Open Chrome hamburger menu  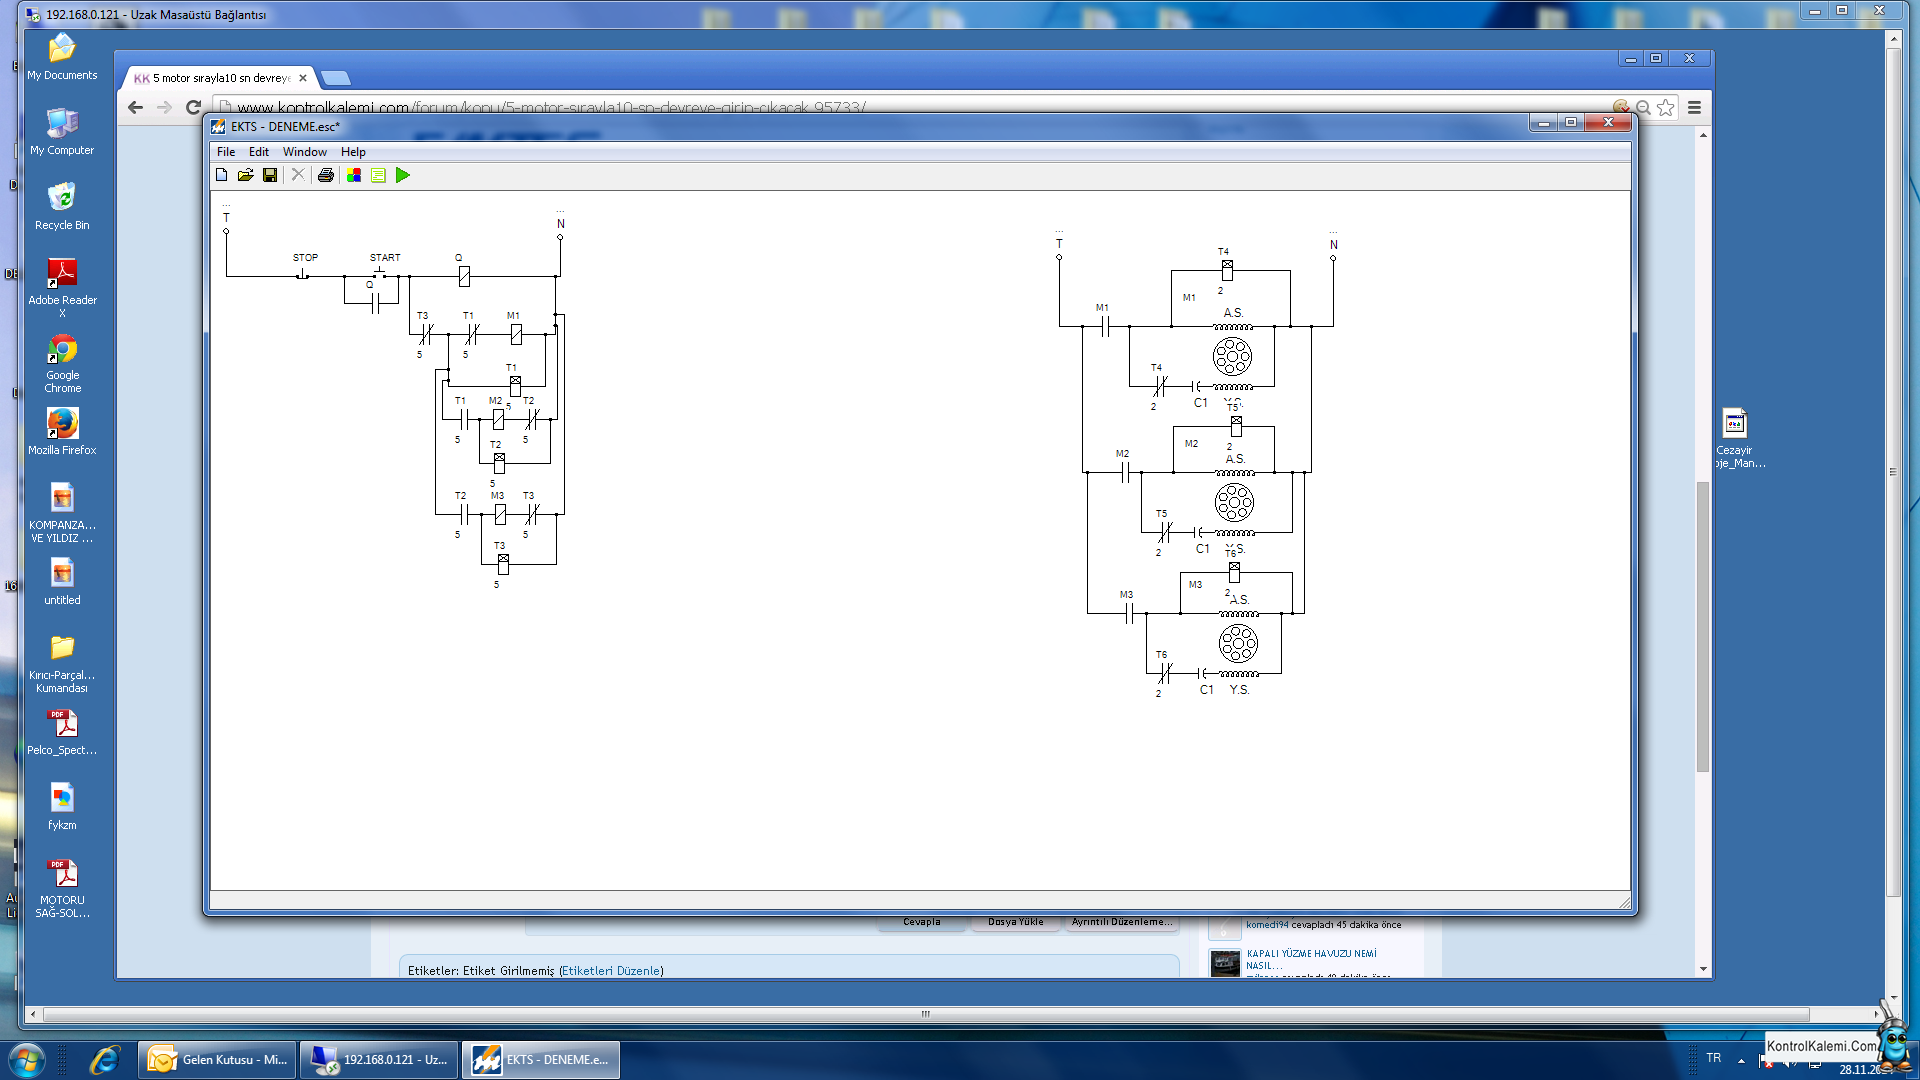[x=1695, y=107]
